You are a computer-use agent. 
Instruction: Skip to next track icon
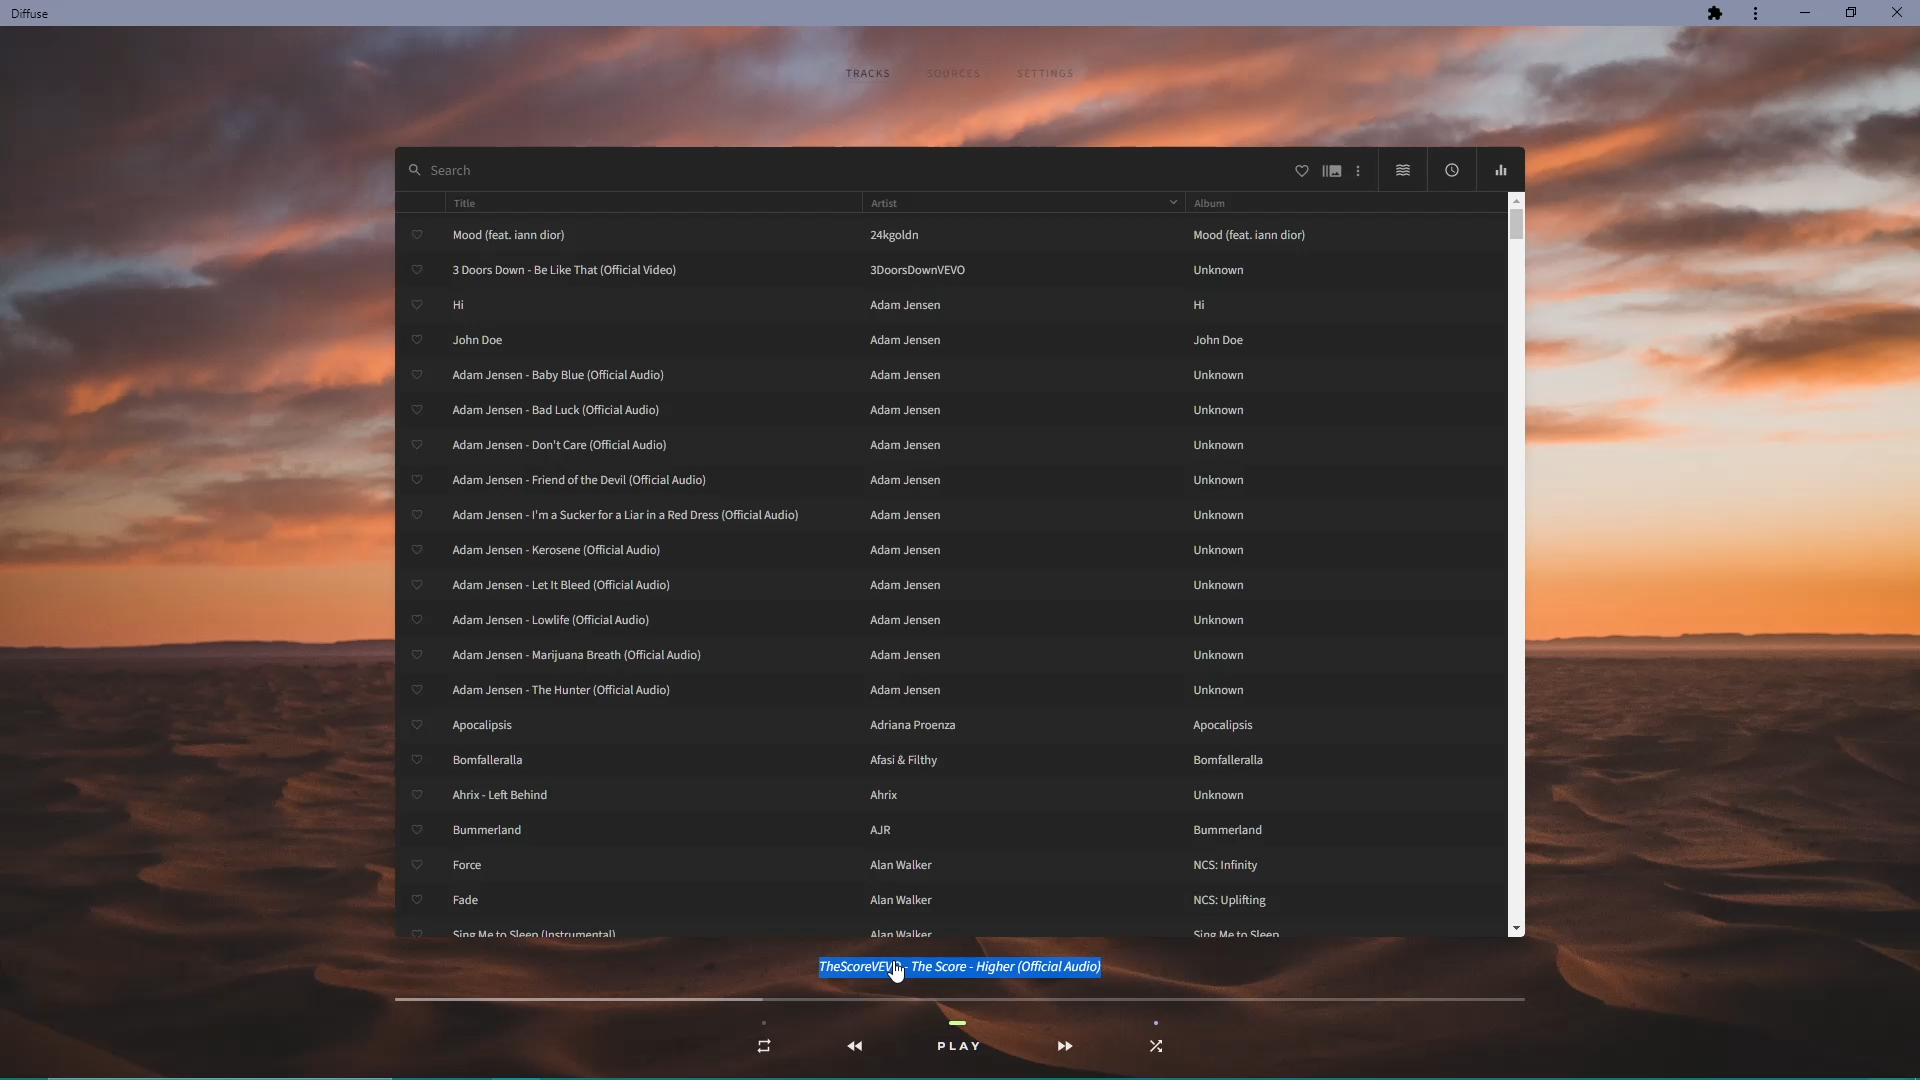click(x=1064, y=1046)
